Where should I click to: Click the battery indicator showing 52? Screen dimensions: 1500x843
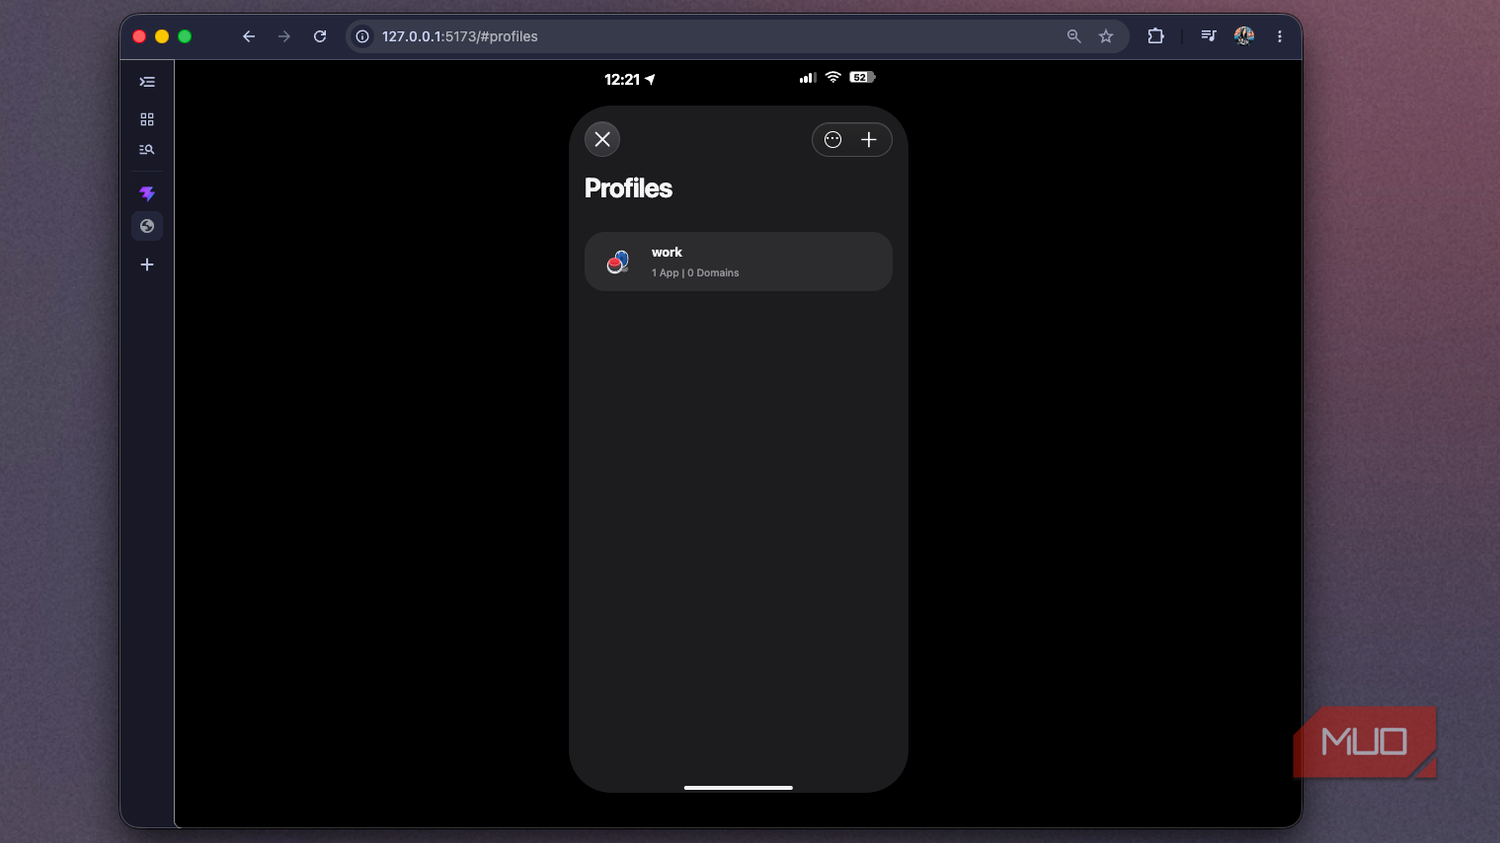[x=862, y=77]
